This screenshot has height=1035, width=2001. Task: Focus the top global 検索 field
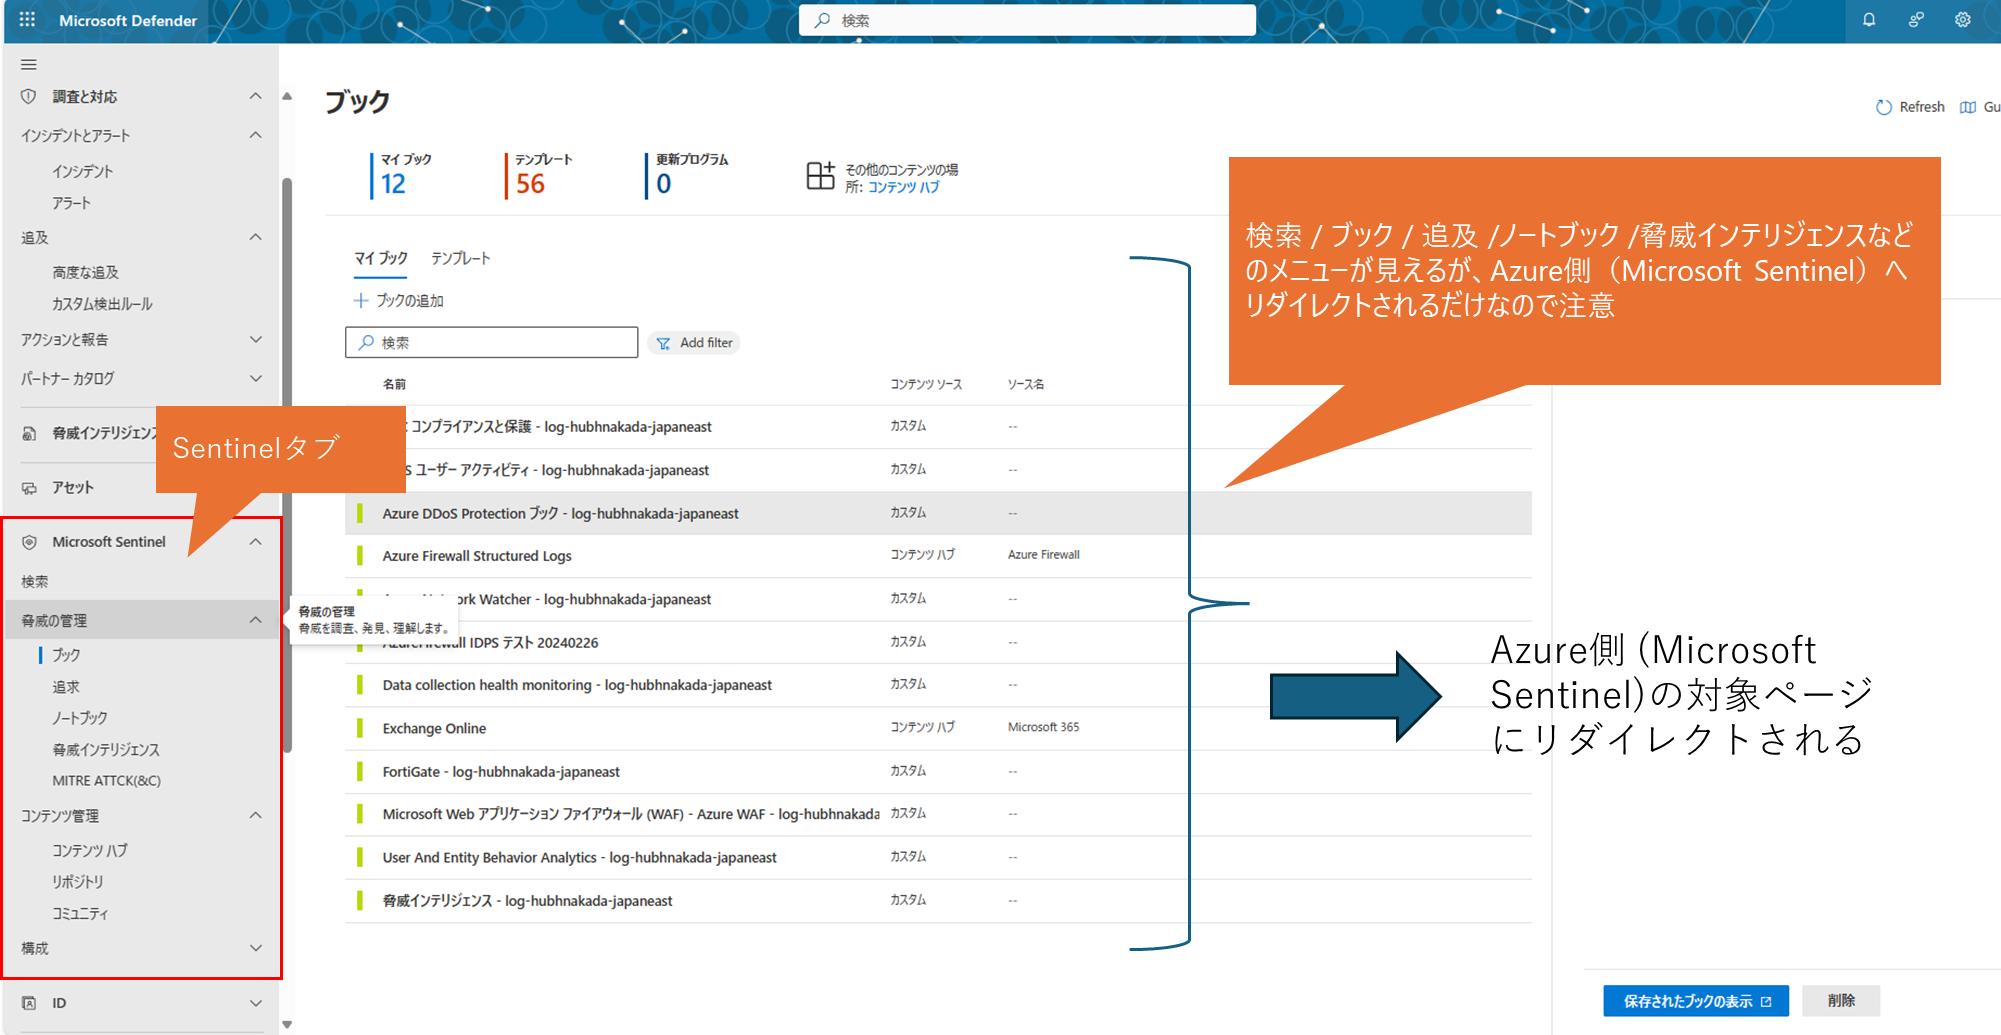pos(1027,20)
